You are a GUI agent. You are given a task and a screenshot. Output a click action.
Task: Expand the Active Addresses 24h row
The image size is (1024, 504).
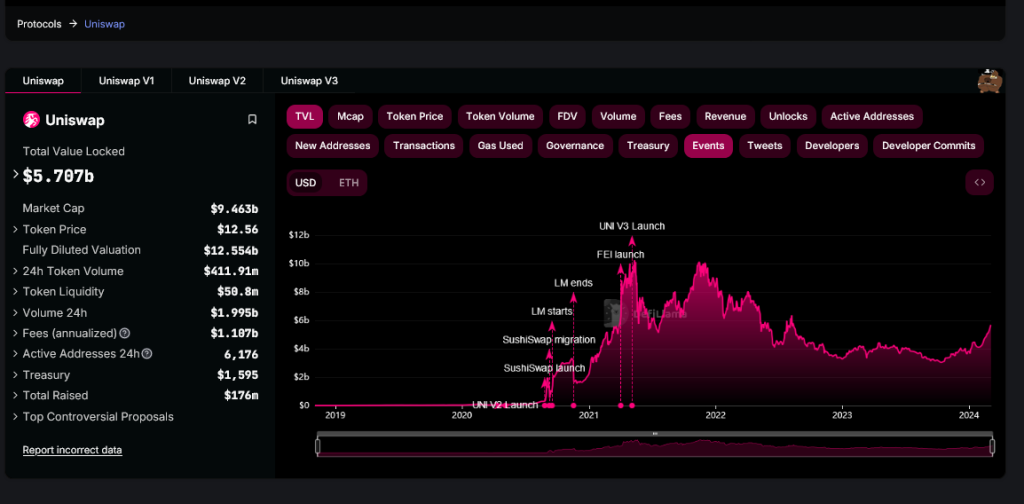(x=15, y=354)
